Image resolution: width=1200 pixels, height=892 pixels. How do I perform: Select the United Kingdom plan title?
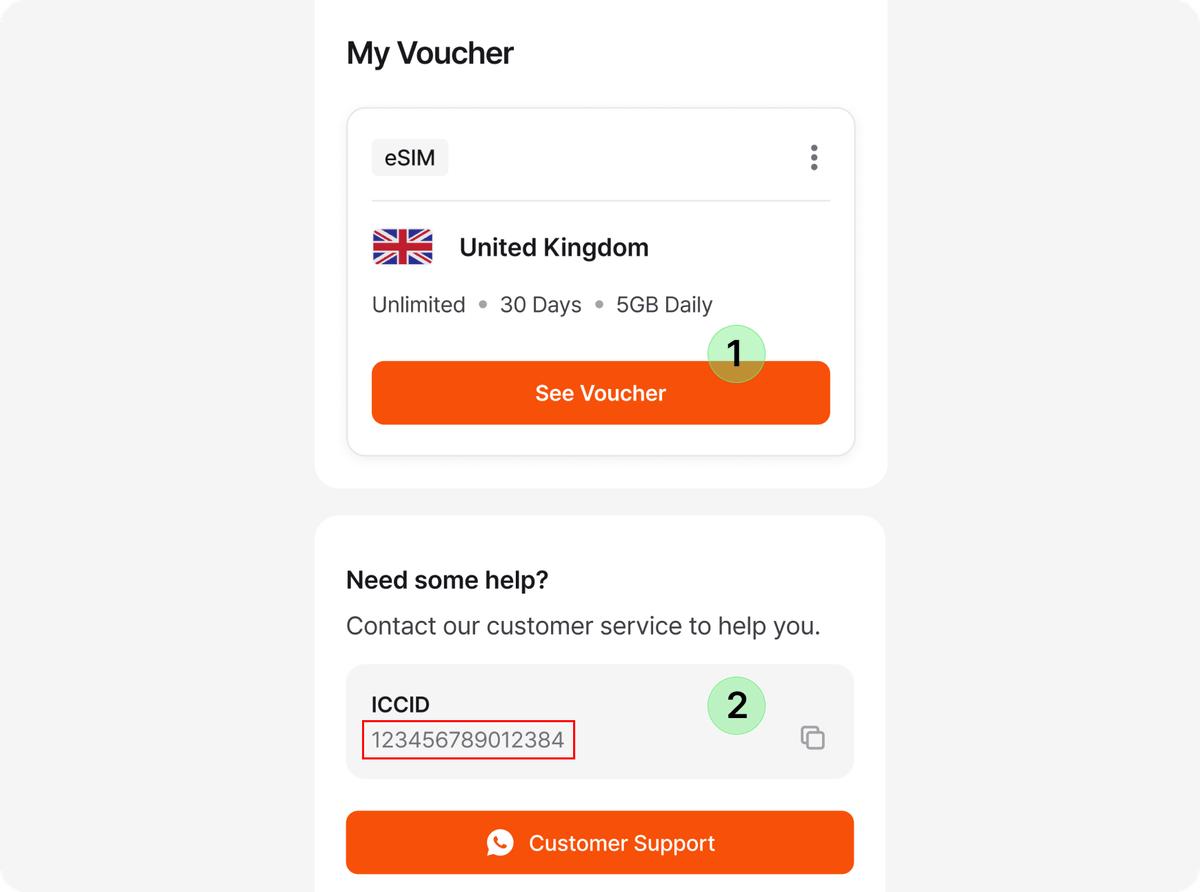click(553, 247)
